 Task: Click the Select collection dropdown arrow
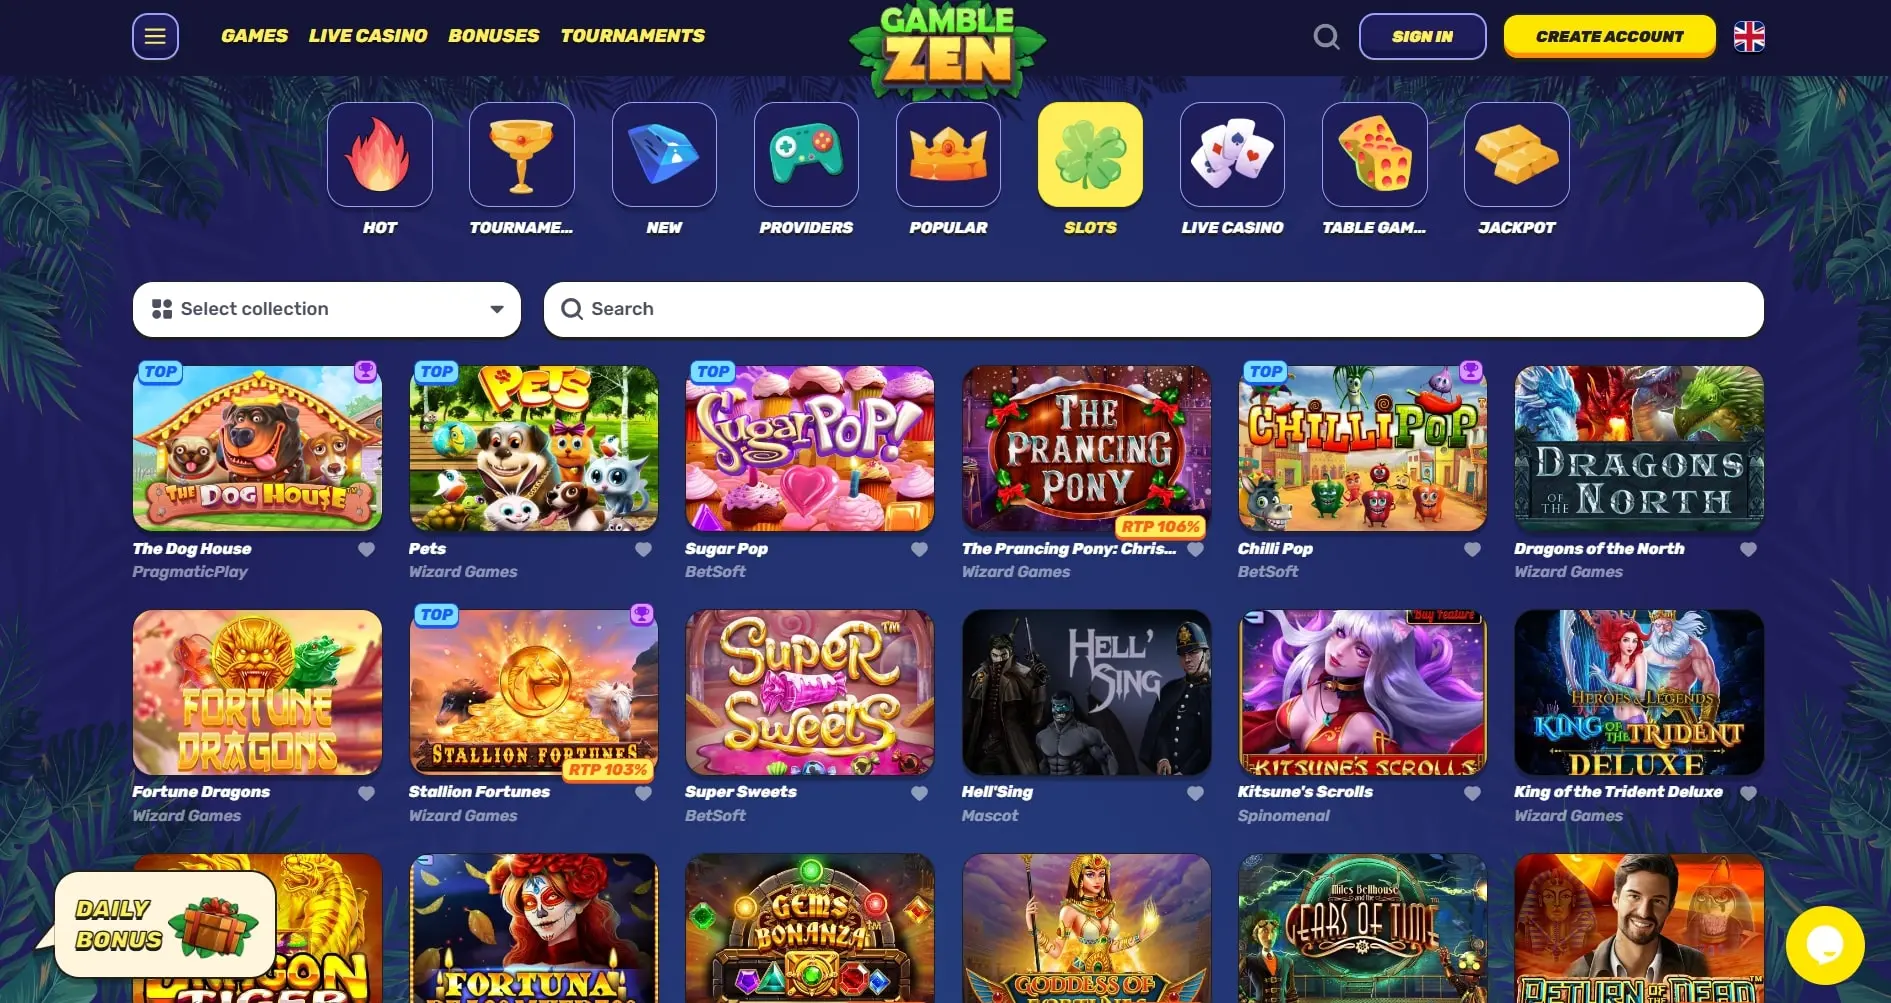(x=497, y=309)
